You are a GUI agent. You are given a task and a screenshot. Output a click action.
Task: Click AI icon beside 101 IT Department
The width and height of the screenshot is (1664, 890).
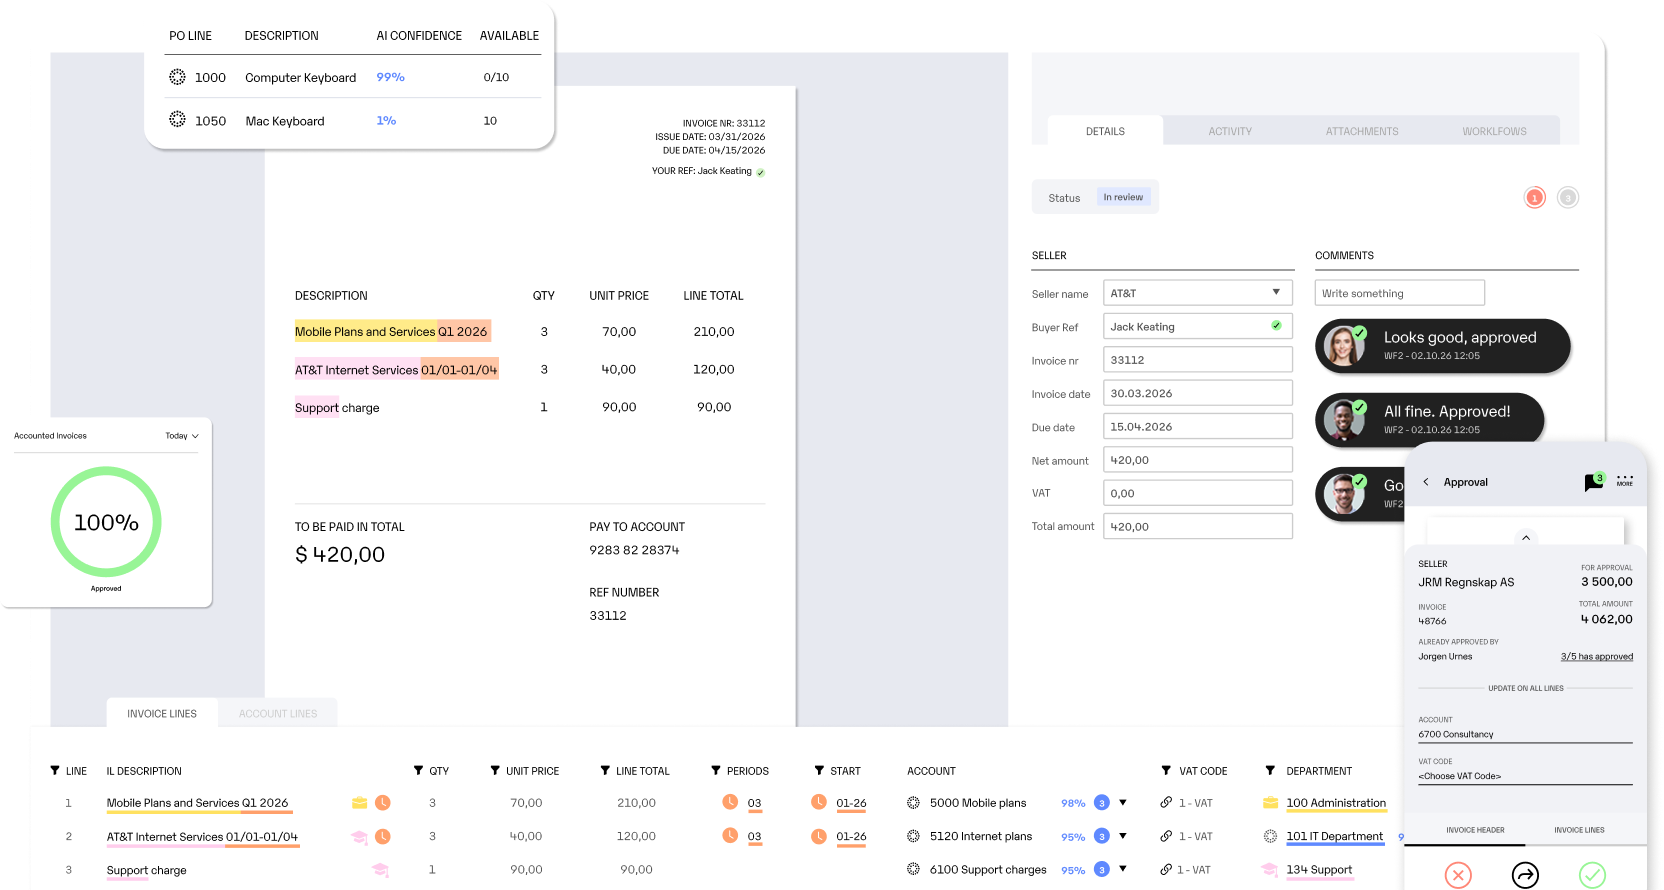[x=1270, y=836]
